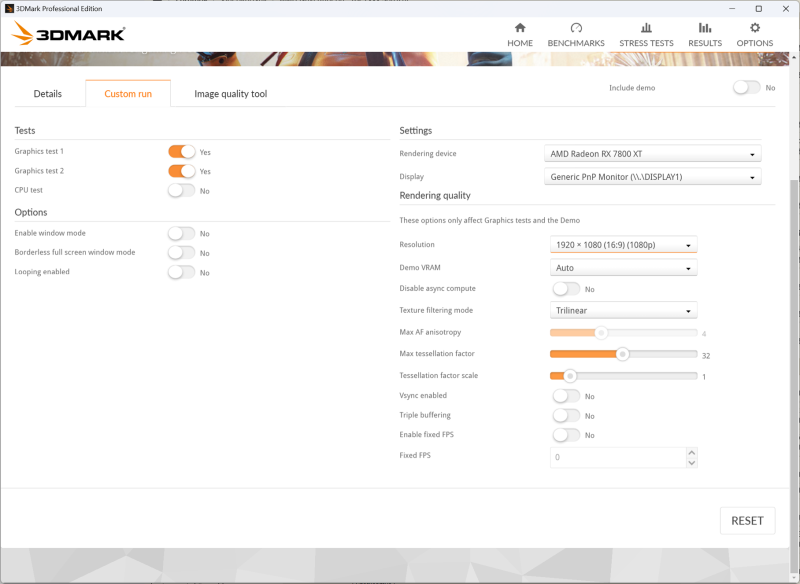Click the 'These options only affect Graphics tests' note
Screen dimensions: 800x584
coord(490,220)
